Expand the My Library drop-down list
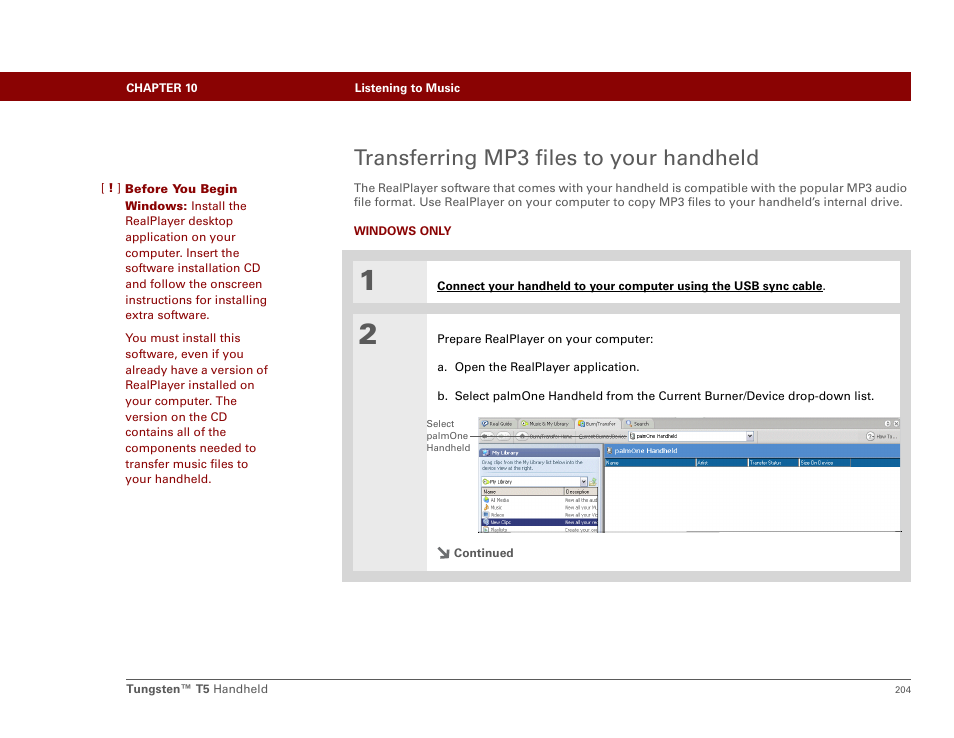 (583, 481)
